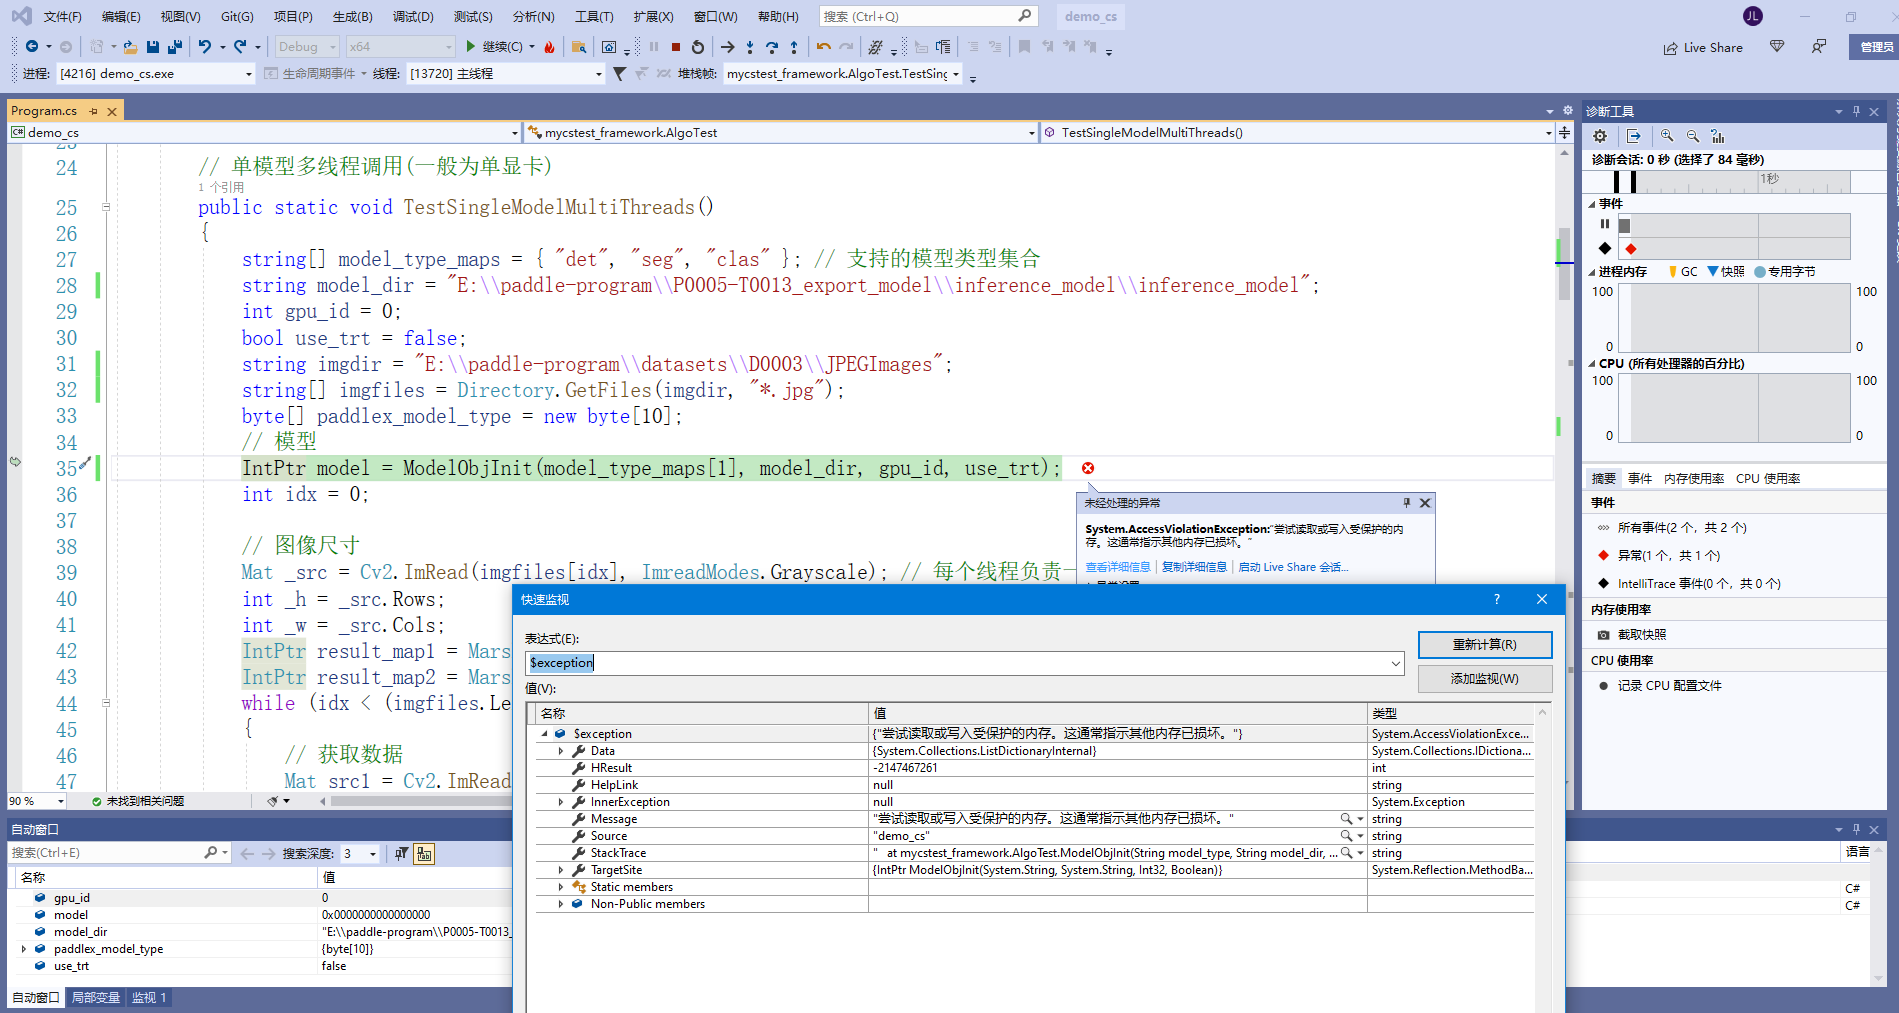Click the take snapshot camera icon
Image resolution: width=1899 pixels, height=1013 pixels.
tap(1604, 635)
